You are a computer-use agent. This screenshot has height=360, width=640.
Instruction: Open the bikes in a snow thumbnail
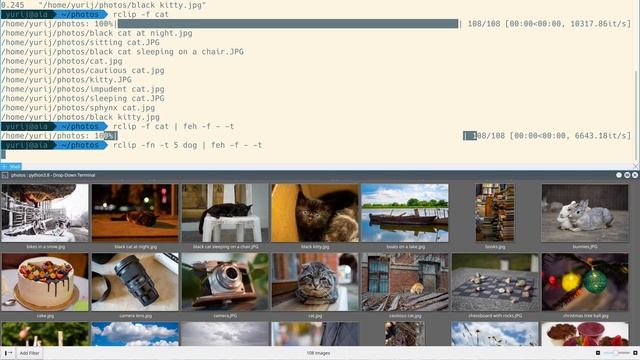click(45, 213)
